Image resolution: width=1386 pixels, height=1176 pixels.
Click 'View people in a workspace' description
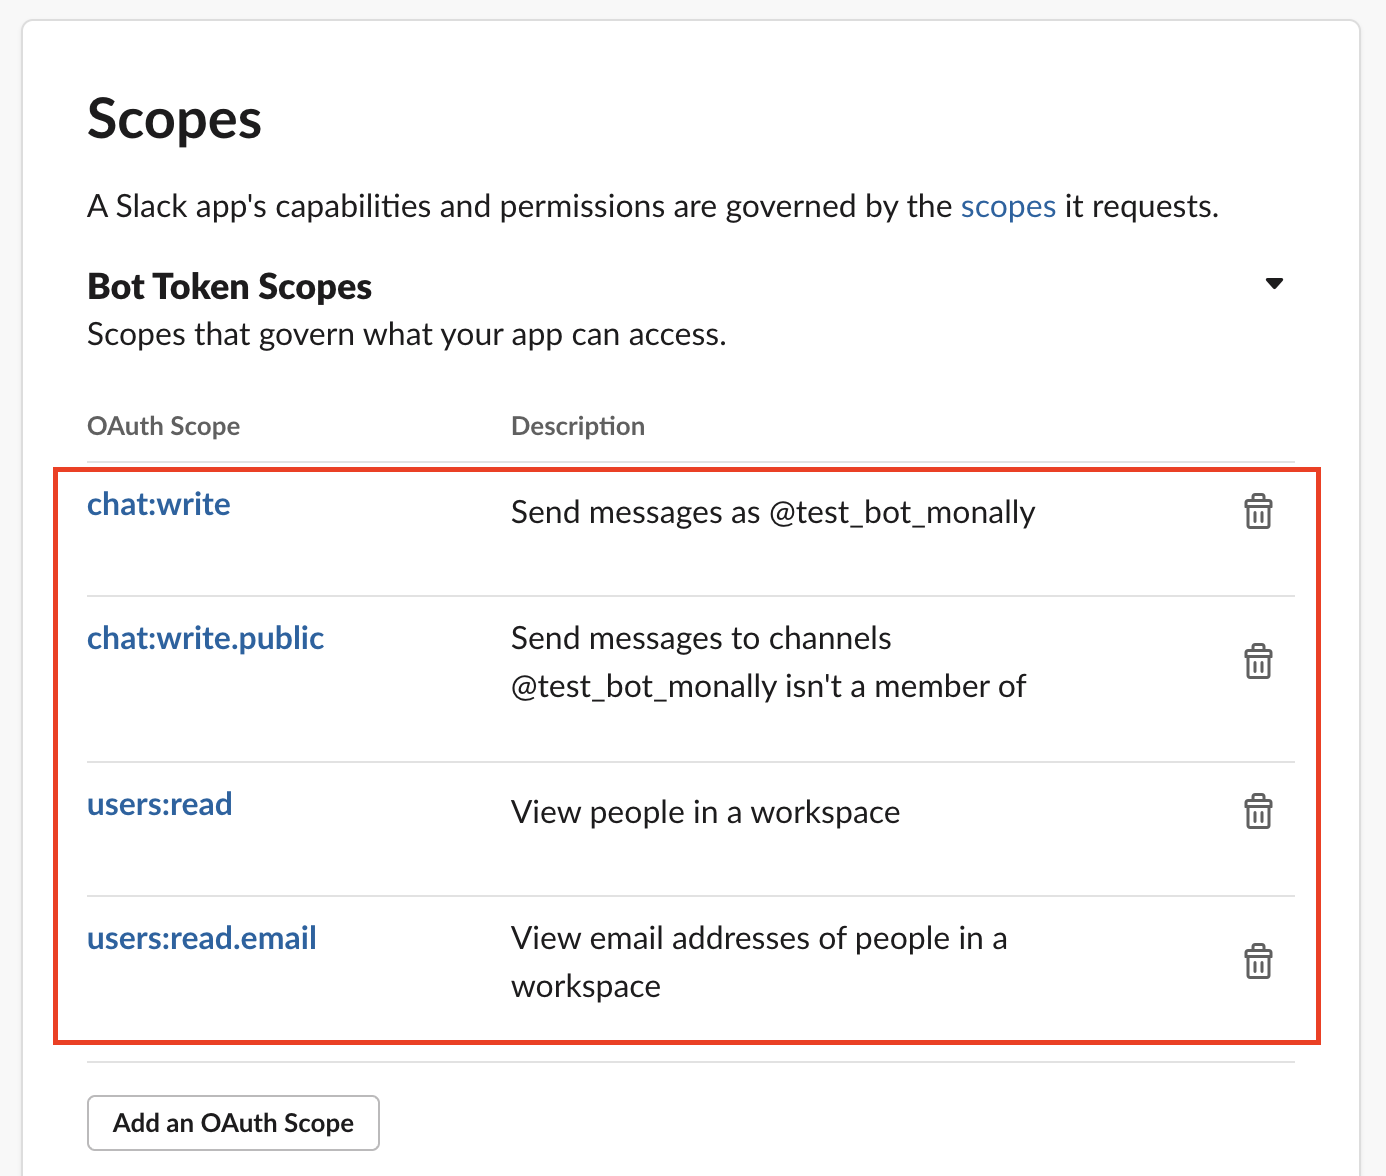[x=705, y=812]
